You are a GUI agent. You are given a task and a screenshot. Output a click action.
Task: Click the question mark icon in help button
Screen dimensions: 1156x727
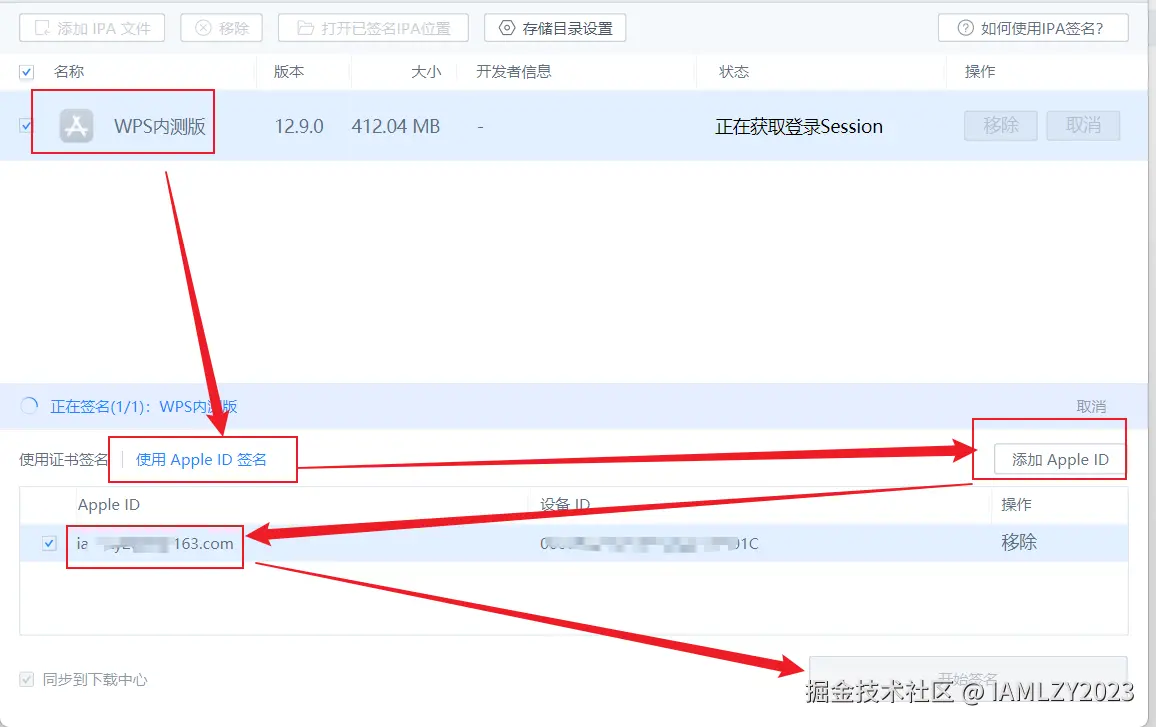pos(965,28)
